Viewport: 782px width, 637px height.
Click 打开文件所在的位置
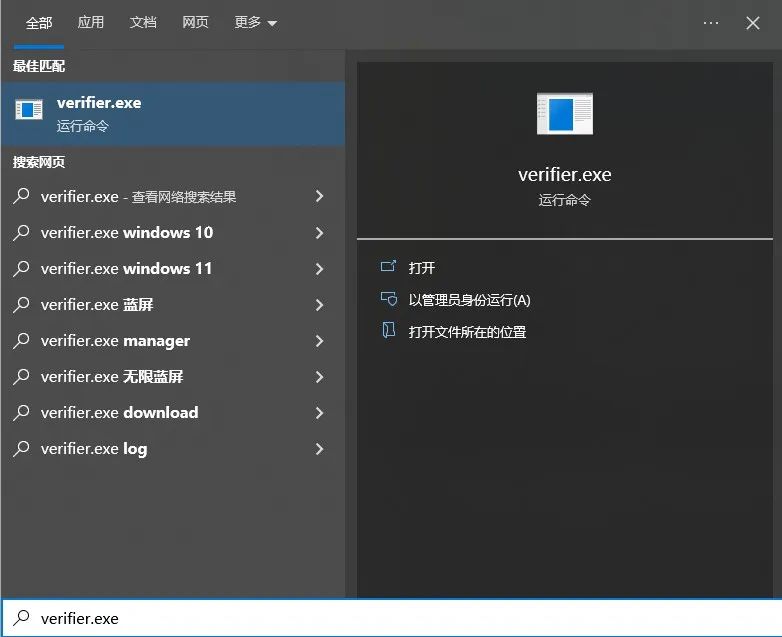467,332
